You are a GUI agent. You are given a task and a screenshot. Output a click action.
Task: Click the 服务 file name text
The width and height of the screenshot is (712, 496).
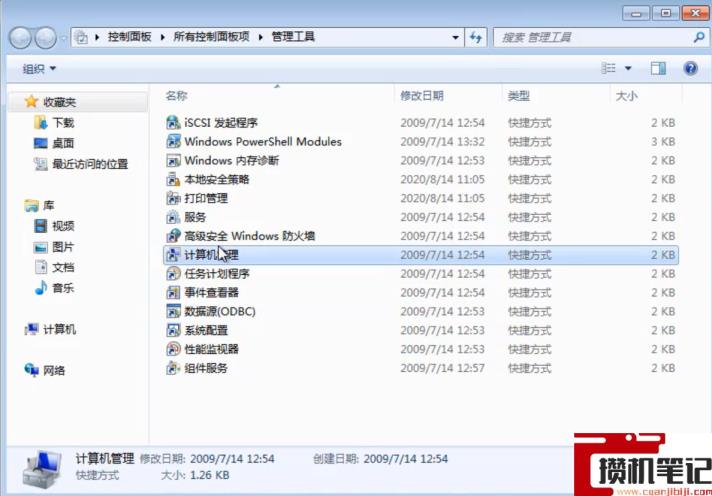pos(195,218)
